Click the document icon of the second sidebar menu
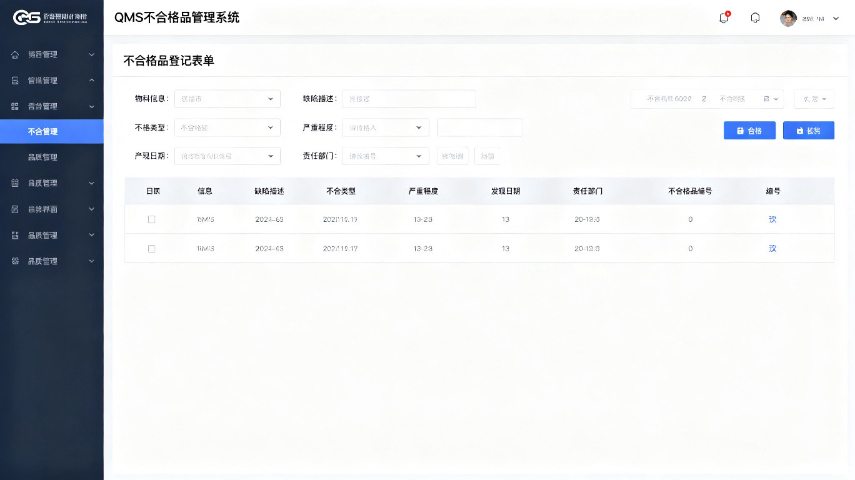The height and width of the screenshot is (480, 855). pos(15,81)
